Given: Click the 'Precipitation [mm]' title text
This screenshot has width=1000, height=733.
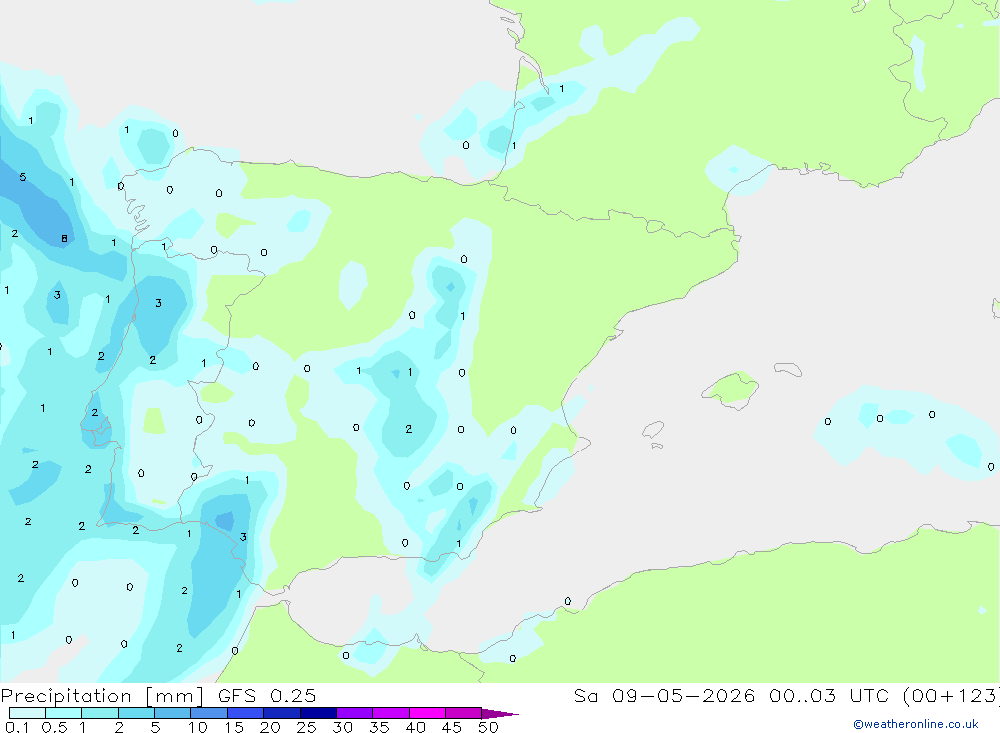Looking at the screenshot, I should tap(103, 696).
